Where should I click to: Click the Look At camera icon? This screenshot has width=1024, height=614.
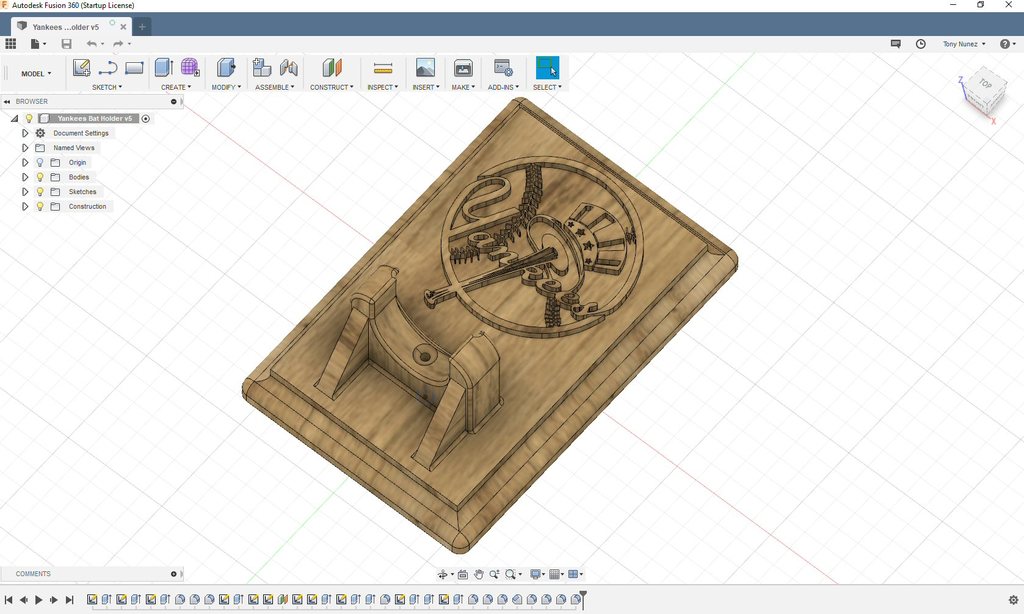[463, 574]
